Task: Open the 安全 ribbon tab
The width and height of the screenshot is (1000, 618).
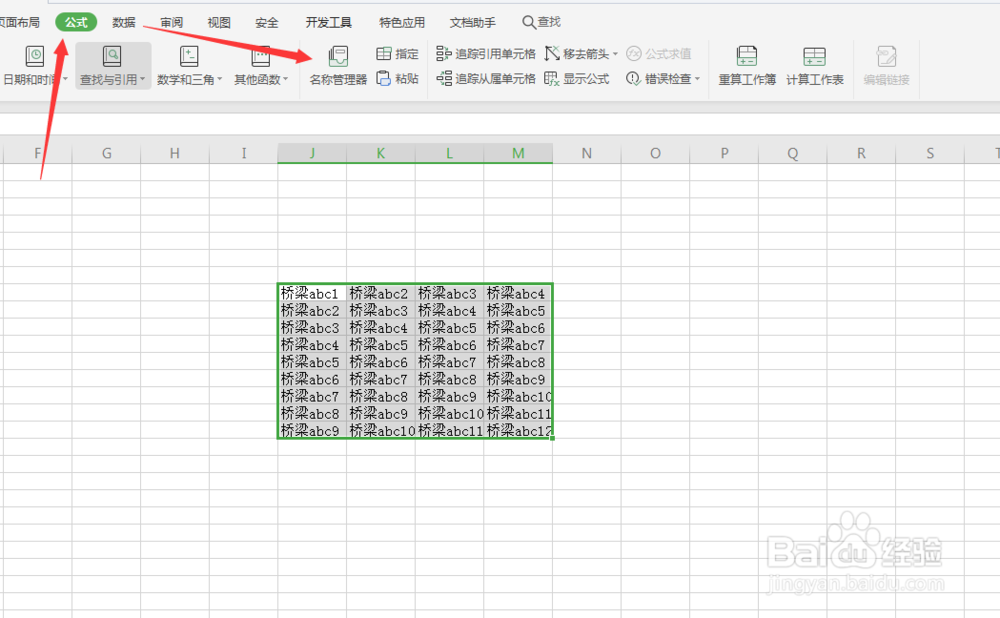Action: click(267, 22)
